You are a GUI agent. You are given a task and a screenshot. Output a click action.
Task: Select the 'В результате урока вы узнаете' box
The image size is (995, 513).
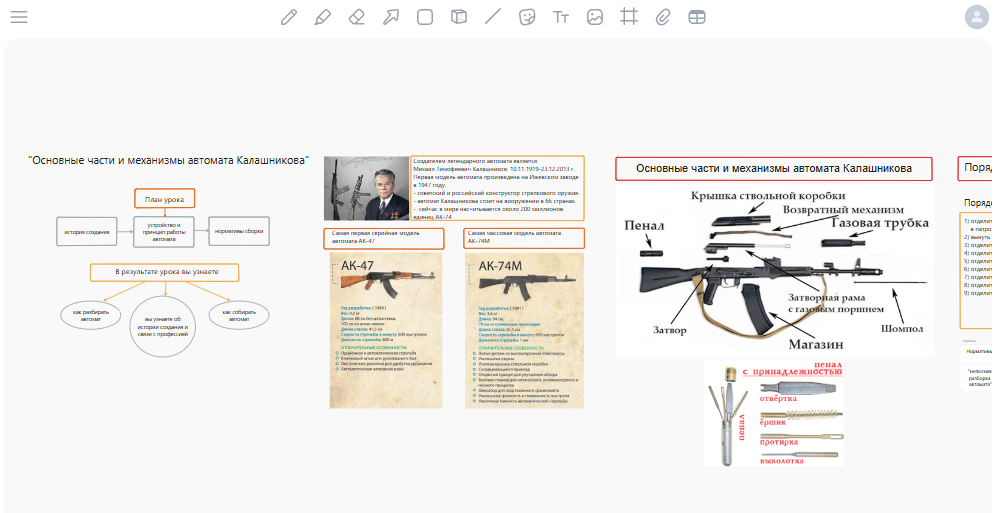pos(164,272)
